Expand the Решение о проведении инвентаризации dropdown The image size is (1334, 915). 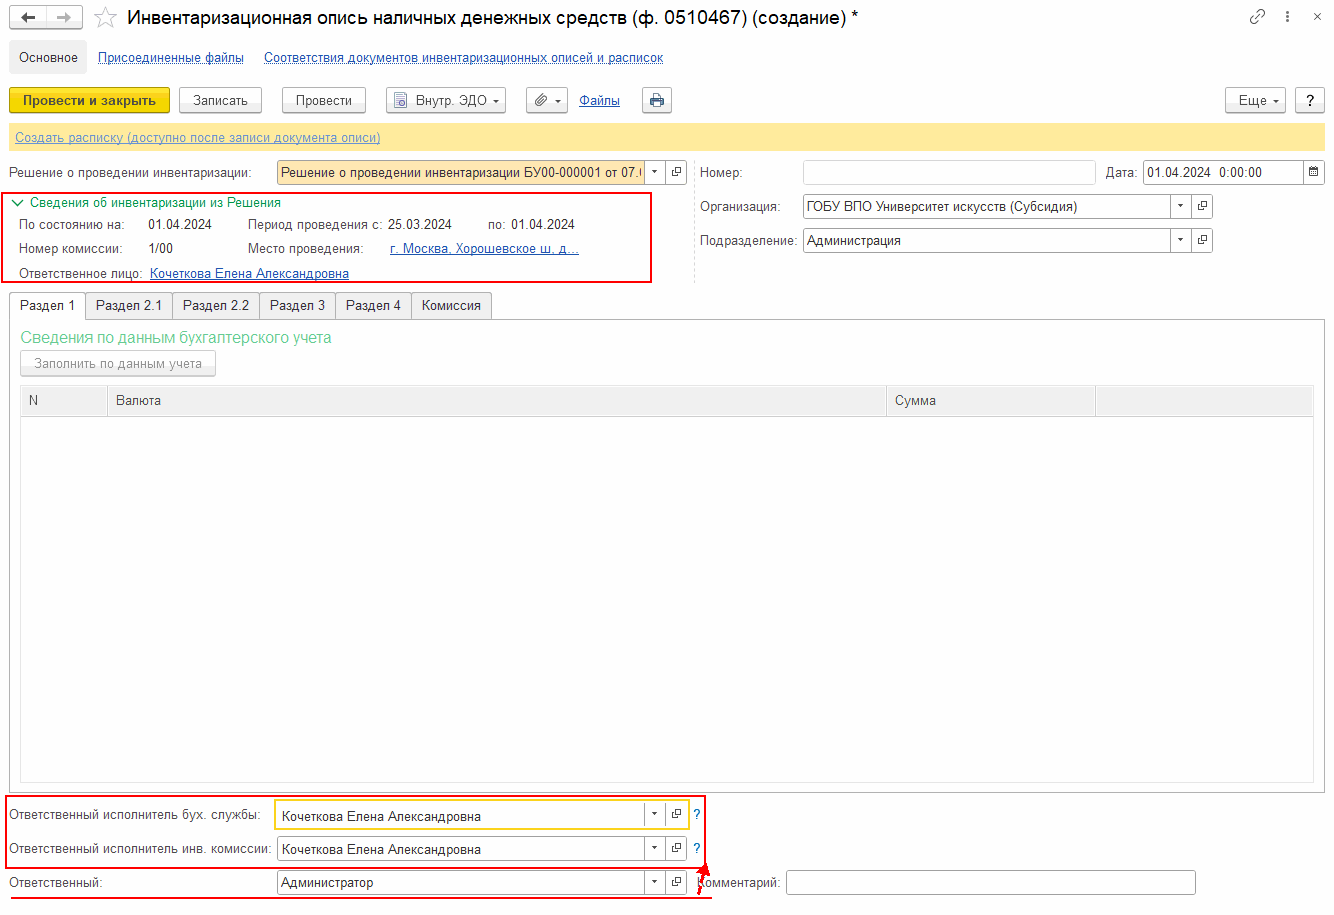(x=655, y=172)
